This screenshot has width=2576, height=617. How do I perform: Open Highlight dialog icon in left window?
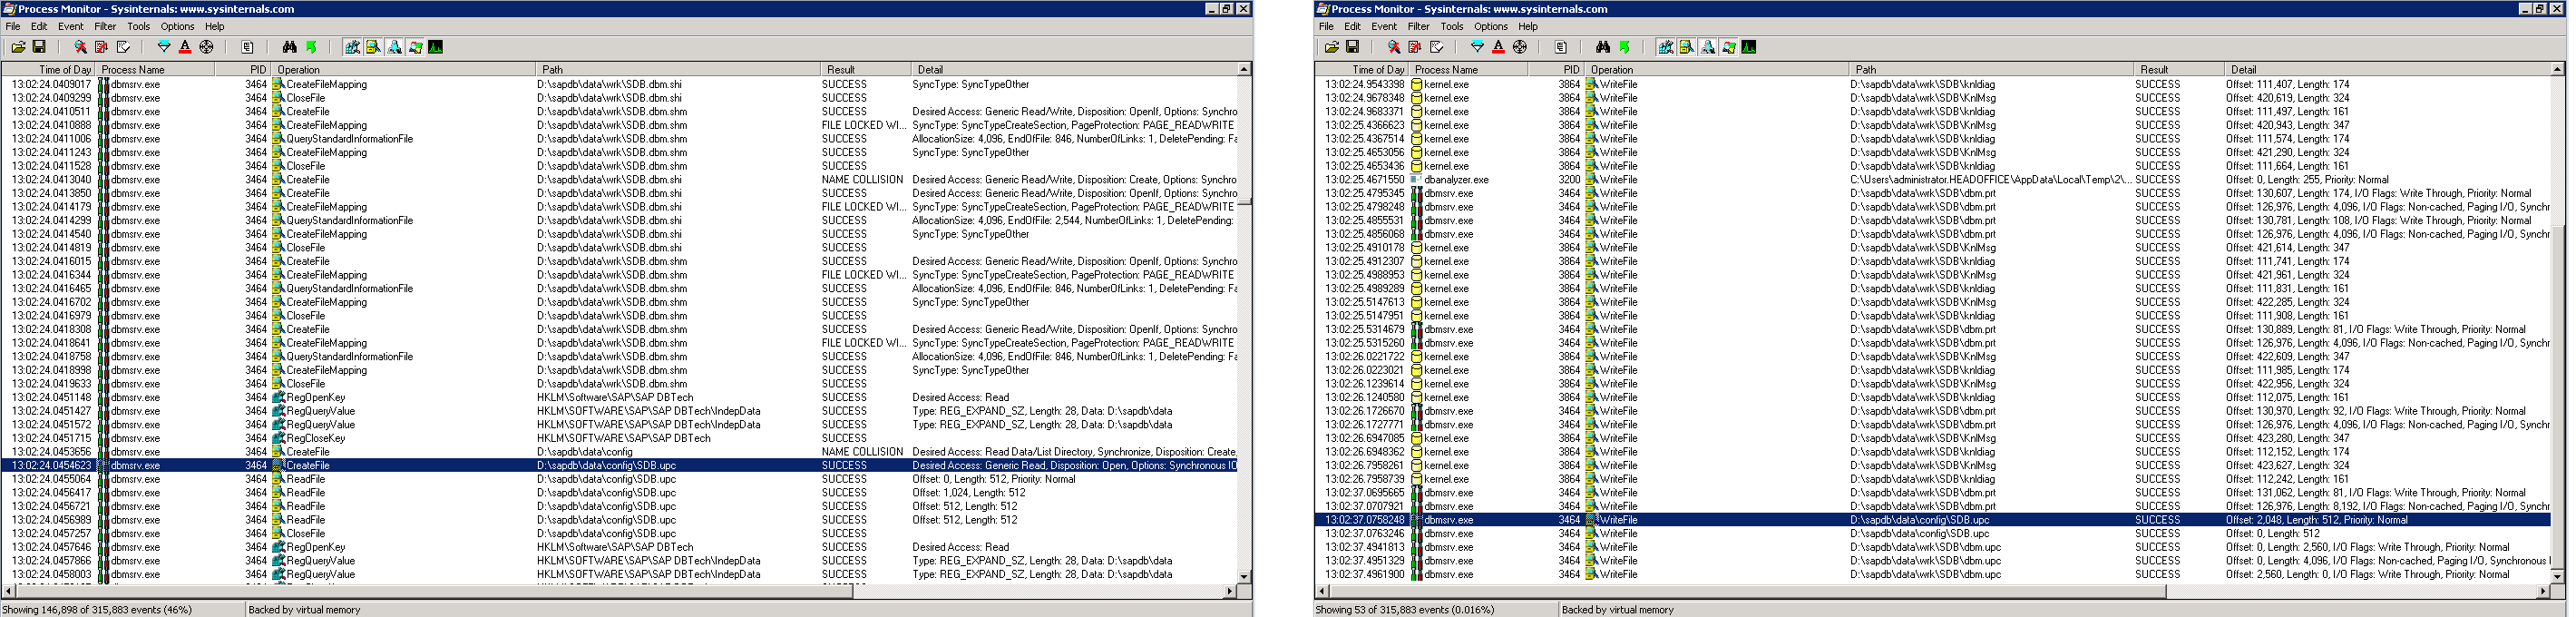pyautogui.click(x=185, y=47)
